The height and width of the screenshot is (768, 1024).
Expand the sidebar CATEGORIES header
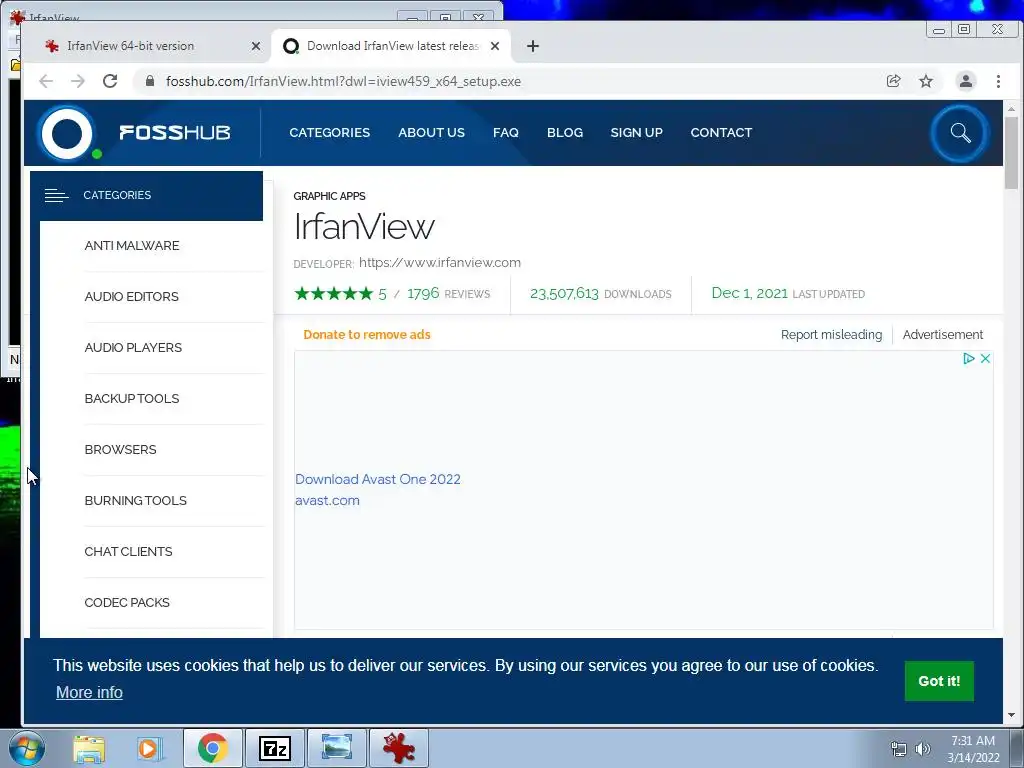click(147, 195)
